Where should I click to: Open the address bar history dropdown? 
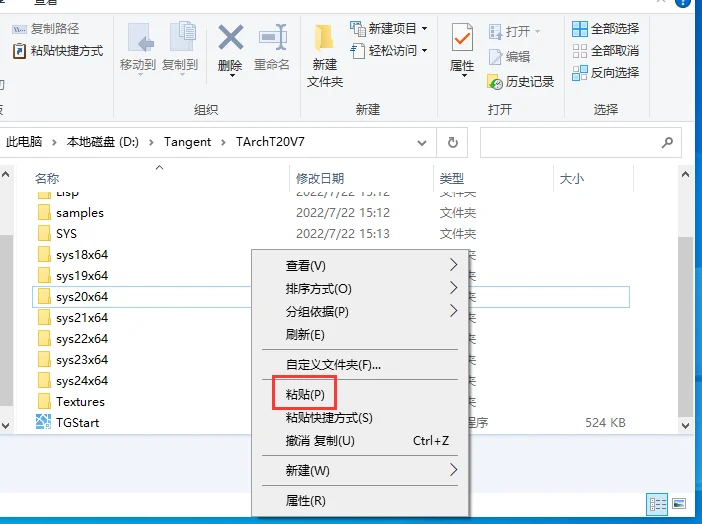422,143
